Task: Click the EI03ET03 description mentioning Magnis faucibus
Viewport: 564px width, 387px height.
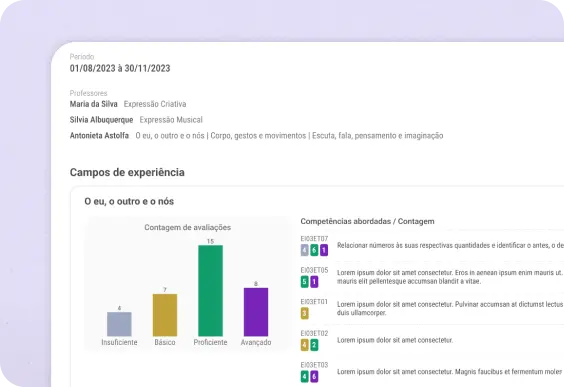Action: click(x=450, y=372)
